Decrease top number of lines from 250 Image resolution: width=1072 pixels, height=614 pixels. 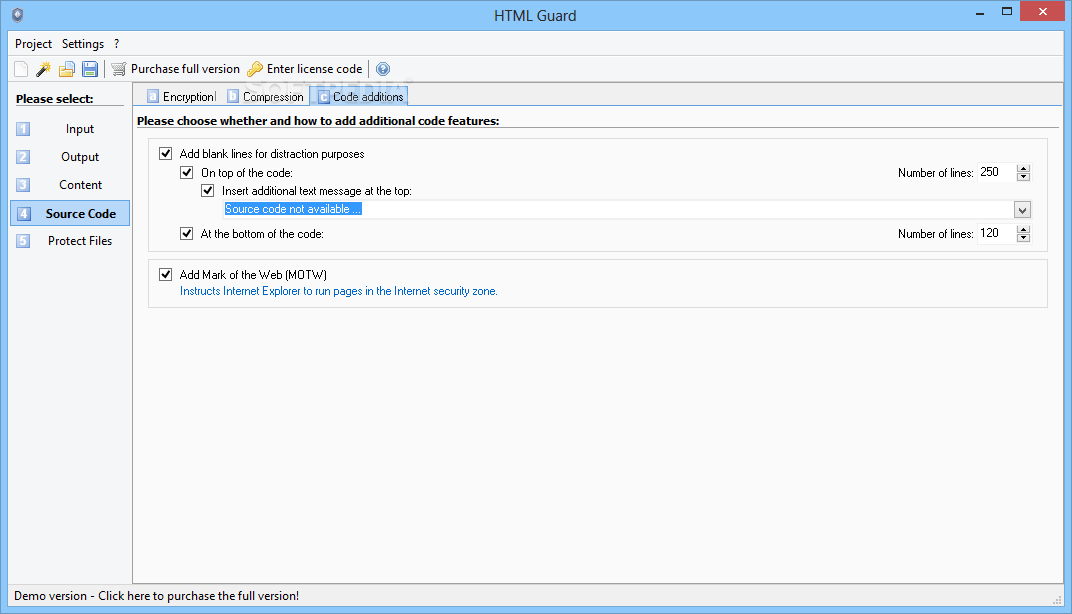1023,177
